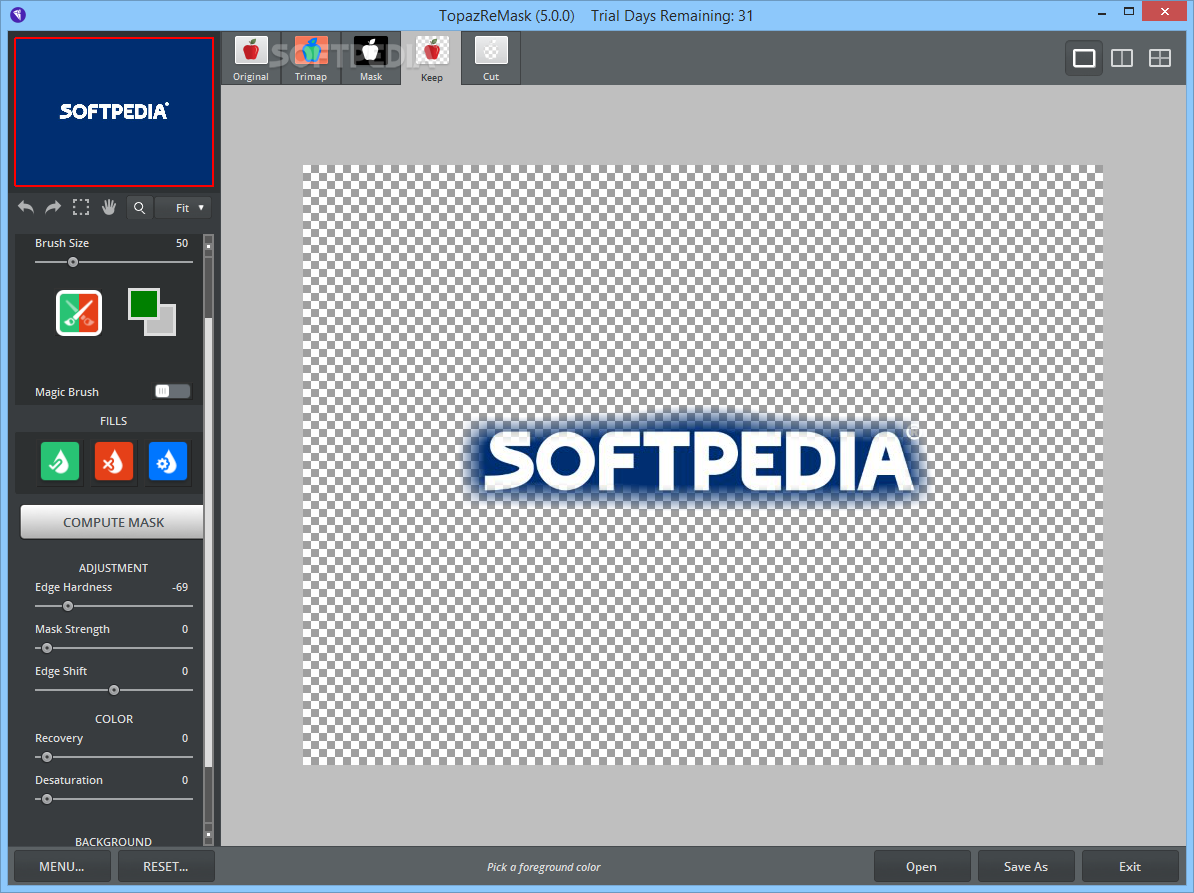The height and width of the screenshot is (893, 1194).
Task: Click the Recovery slider handle
Action: (x=47, y=757)
